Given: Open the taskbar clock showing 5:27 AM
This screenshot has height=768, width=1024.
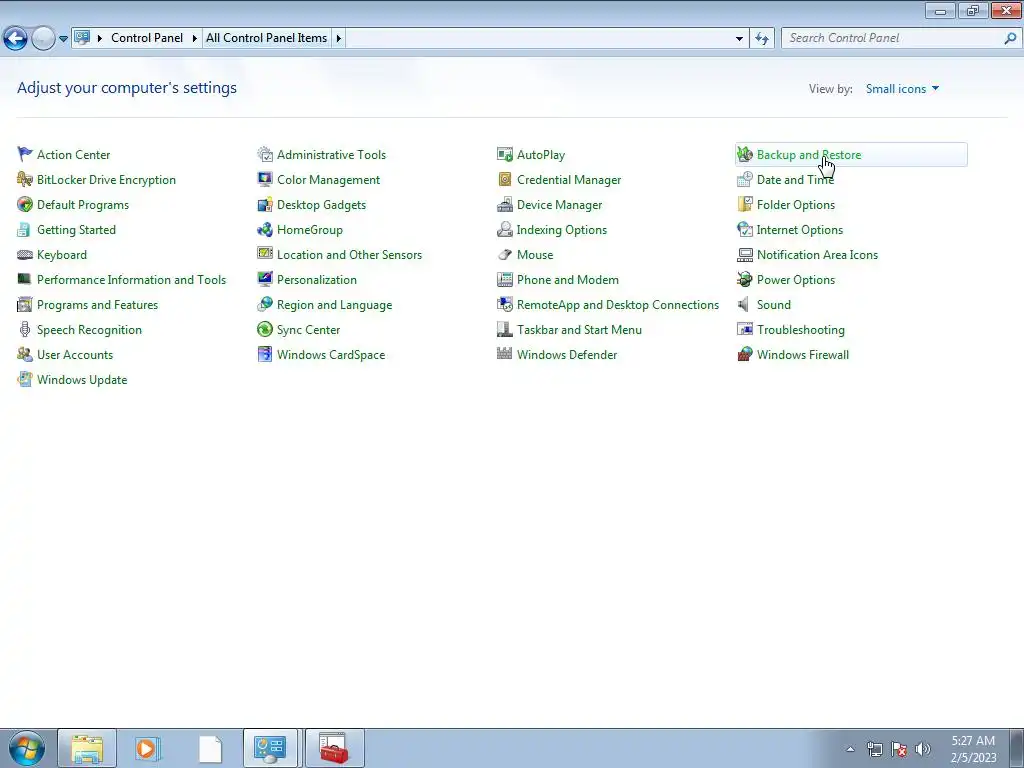Looking at the screenshot, I should pyautogui.click(x=973, y=749).
